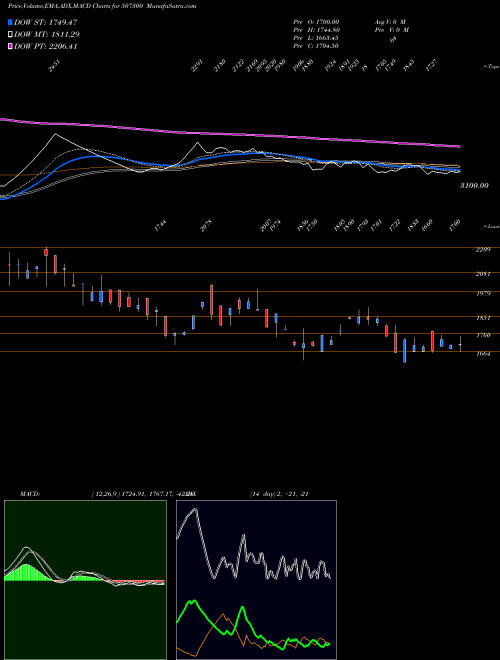Click the 1760 price axis label

coord(483,335)
